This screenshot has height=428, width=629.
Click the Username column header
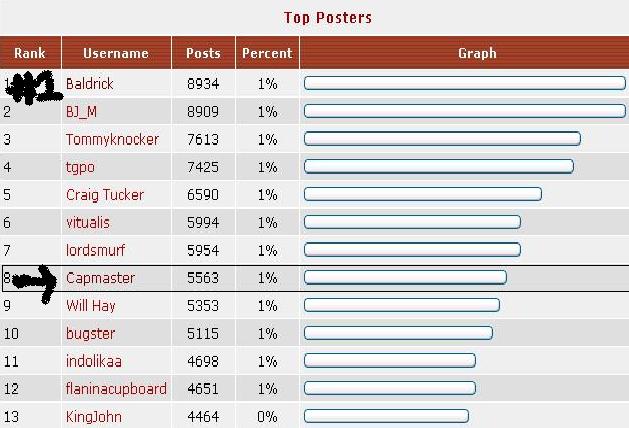point(116,53)
